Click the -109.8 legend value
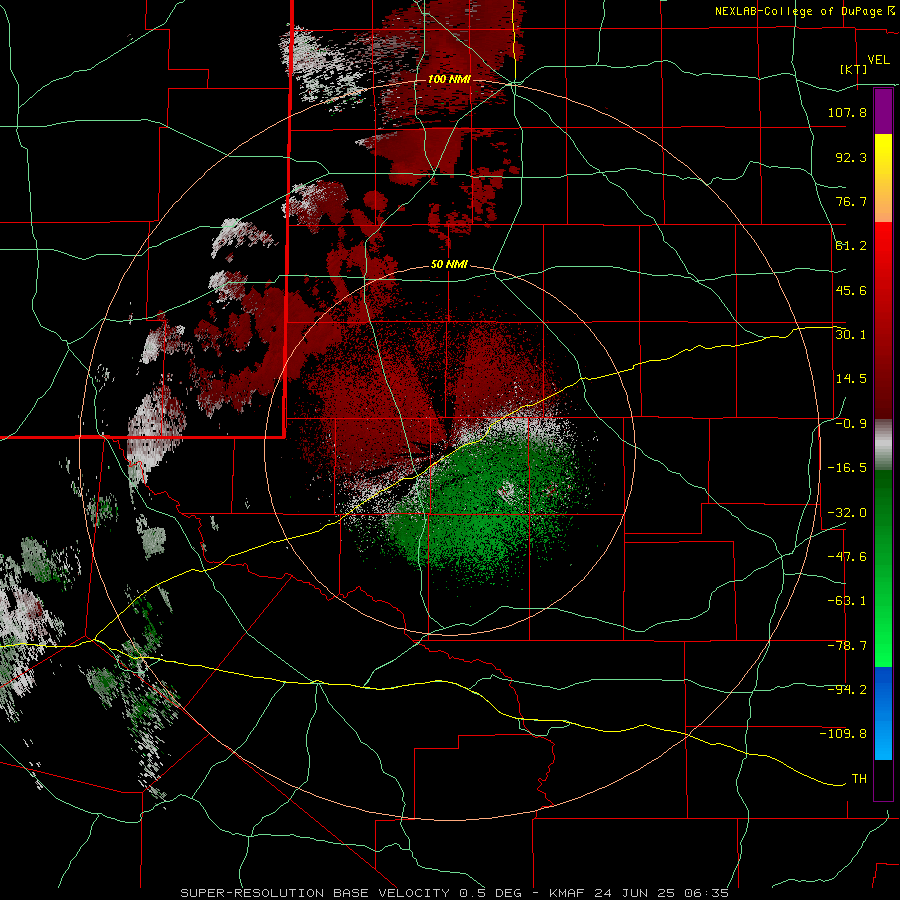 click(843, 734)
